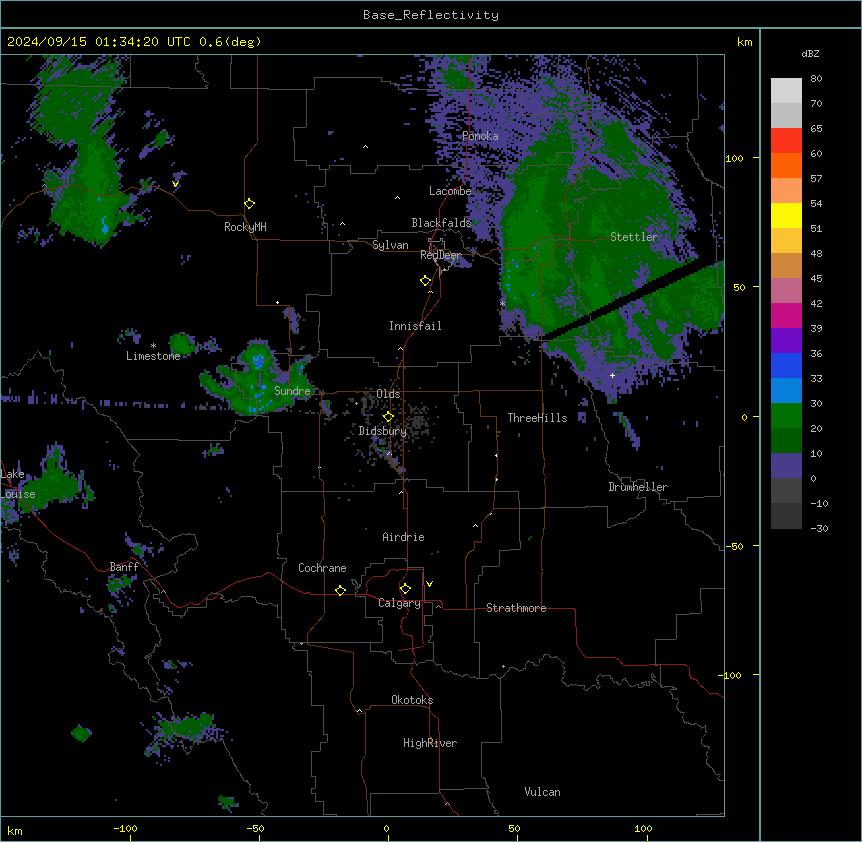This screenshot has width=862, height=842.
Task: Click the Didsbury city label
Action: tap(383, 431)
